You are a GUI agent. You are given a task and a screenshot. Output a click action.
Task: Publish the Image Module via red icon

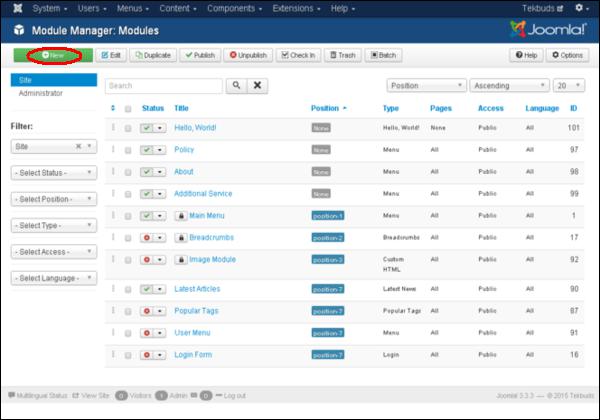click(x=147, y=260)
